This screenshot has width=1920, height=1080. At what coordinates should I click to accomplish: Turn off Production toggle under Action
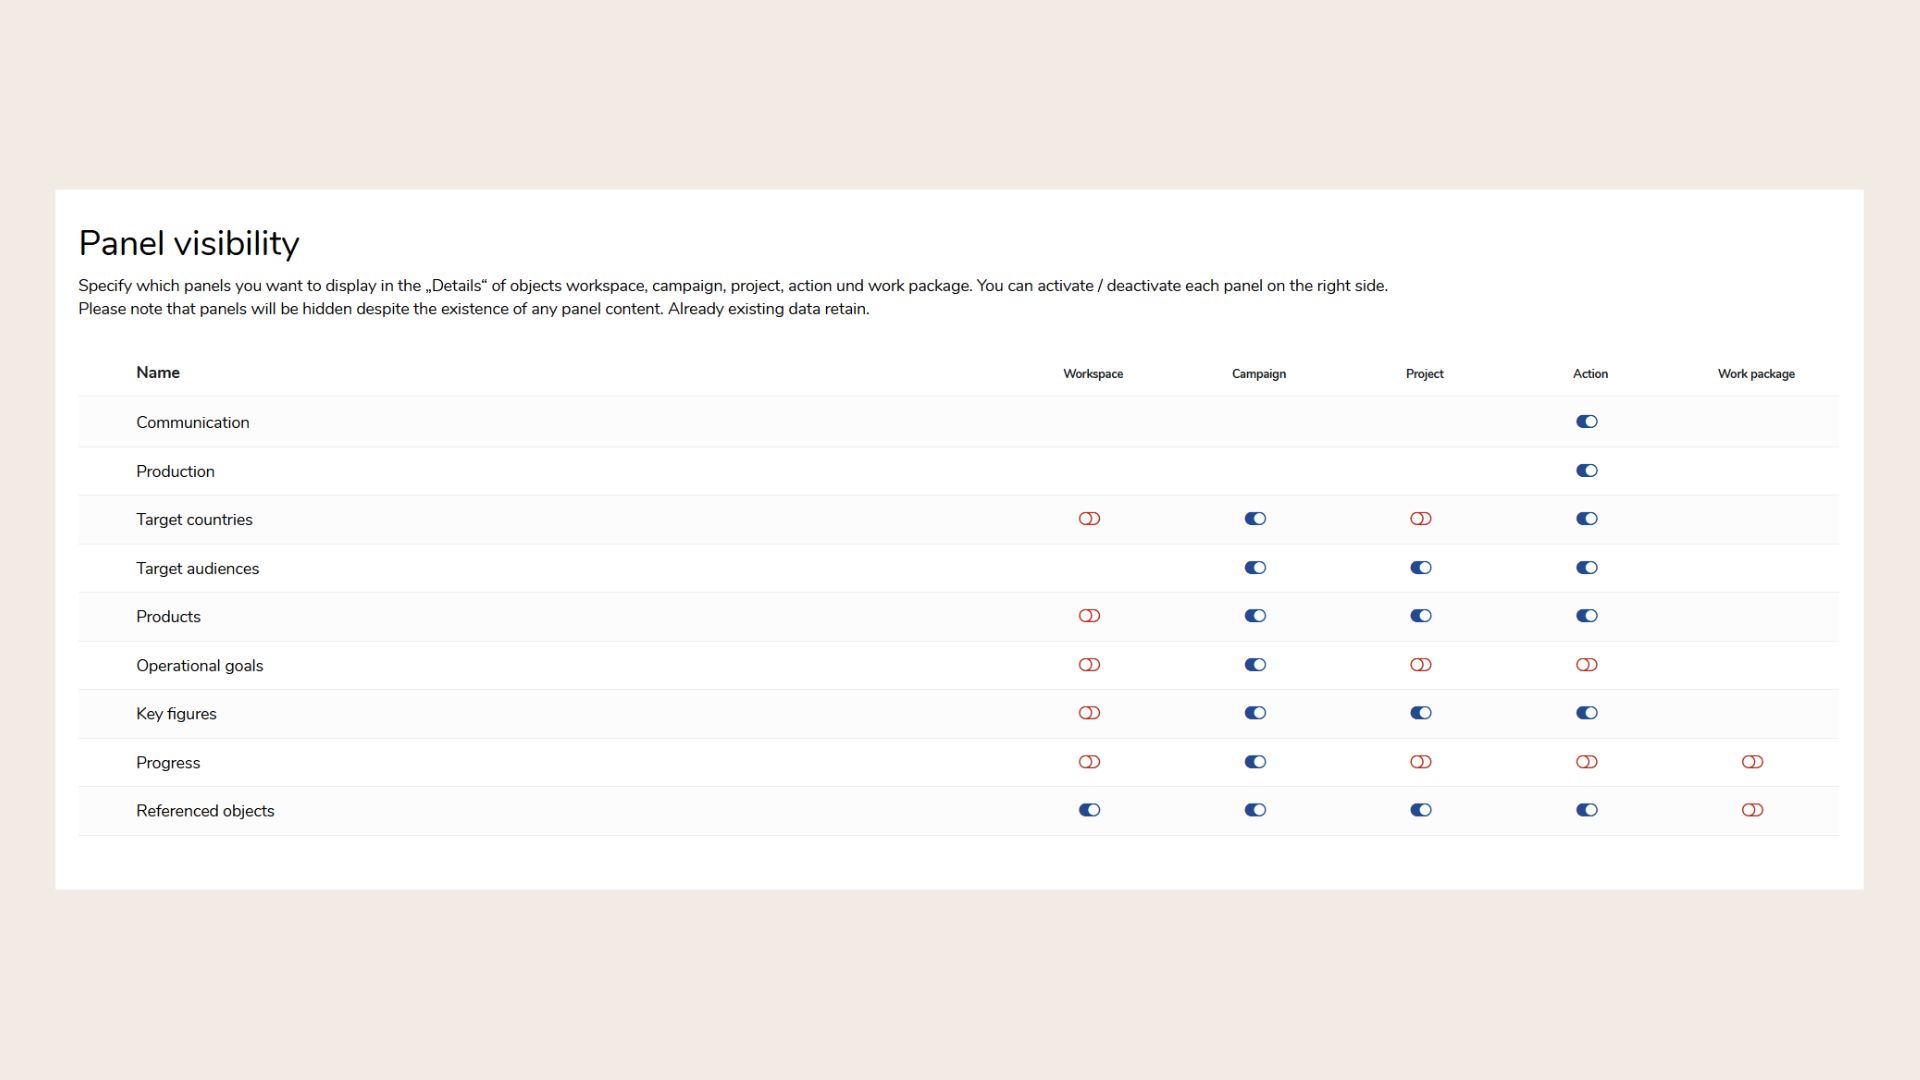[x=1586, y=471]
